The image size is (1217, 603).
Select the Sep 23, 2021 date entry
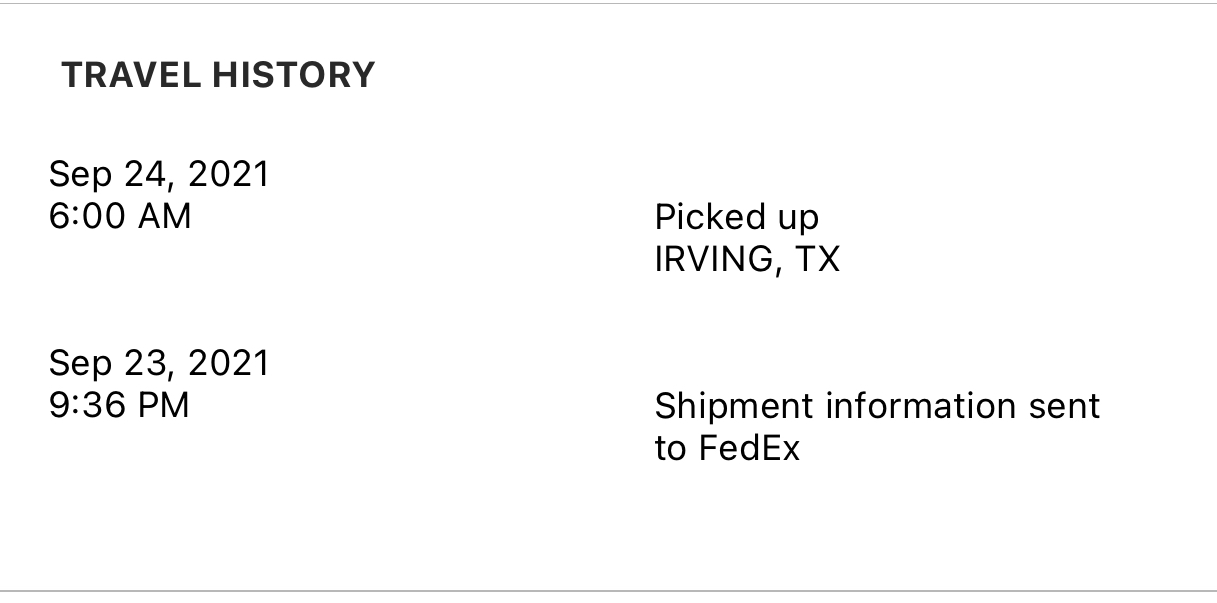(x=159, y=363)
